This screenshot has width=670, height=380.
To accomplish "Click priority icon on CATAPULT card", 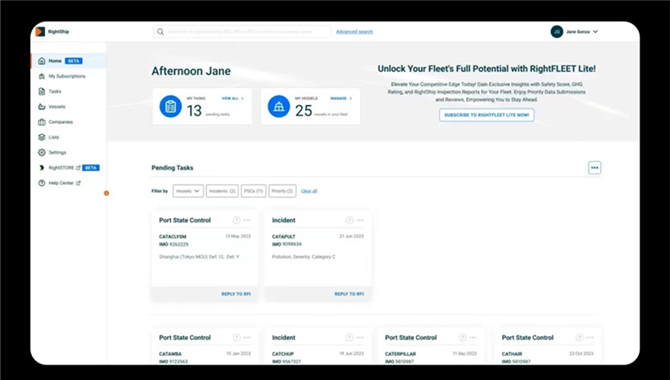I will click(x=350, y=220).
